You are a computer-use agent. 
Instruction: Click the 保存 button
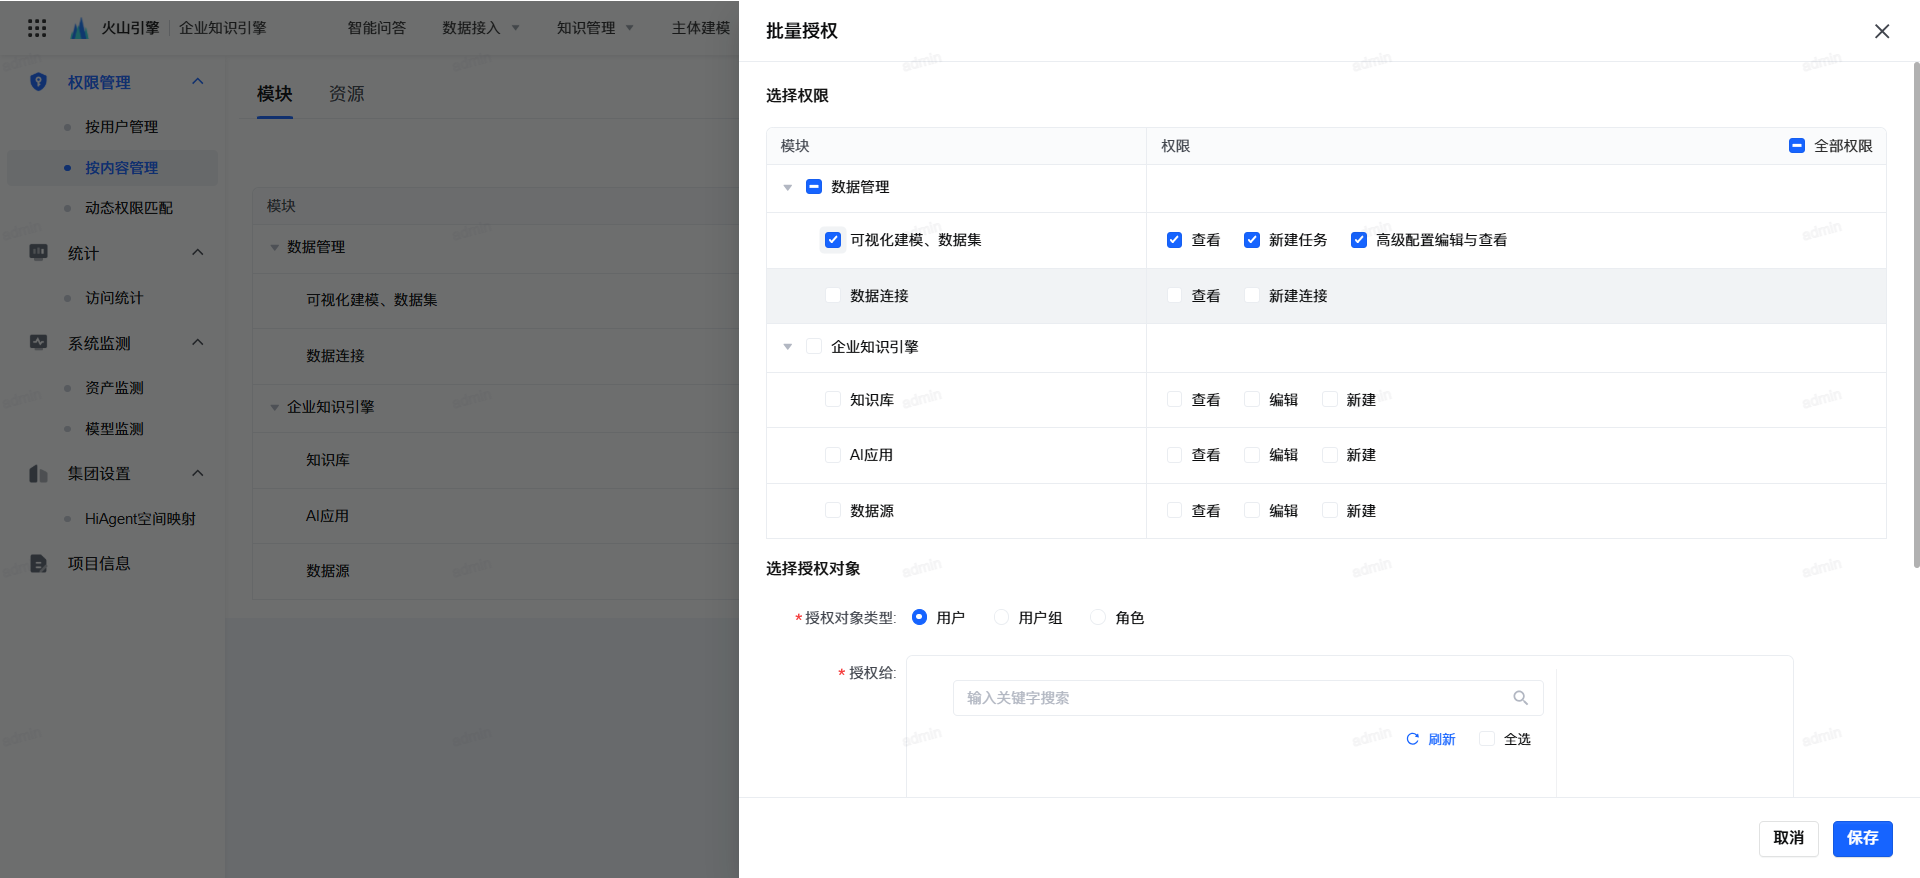[x=1861, y=838]
